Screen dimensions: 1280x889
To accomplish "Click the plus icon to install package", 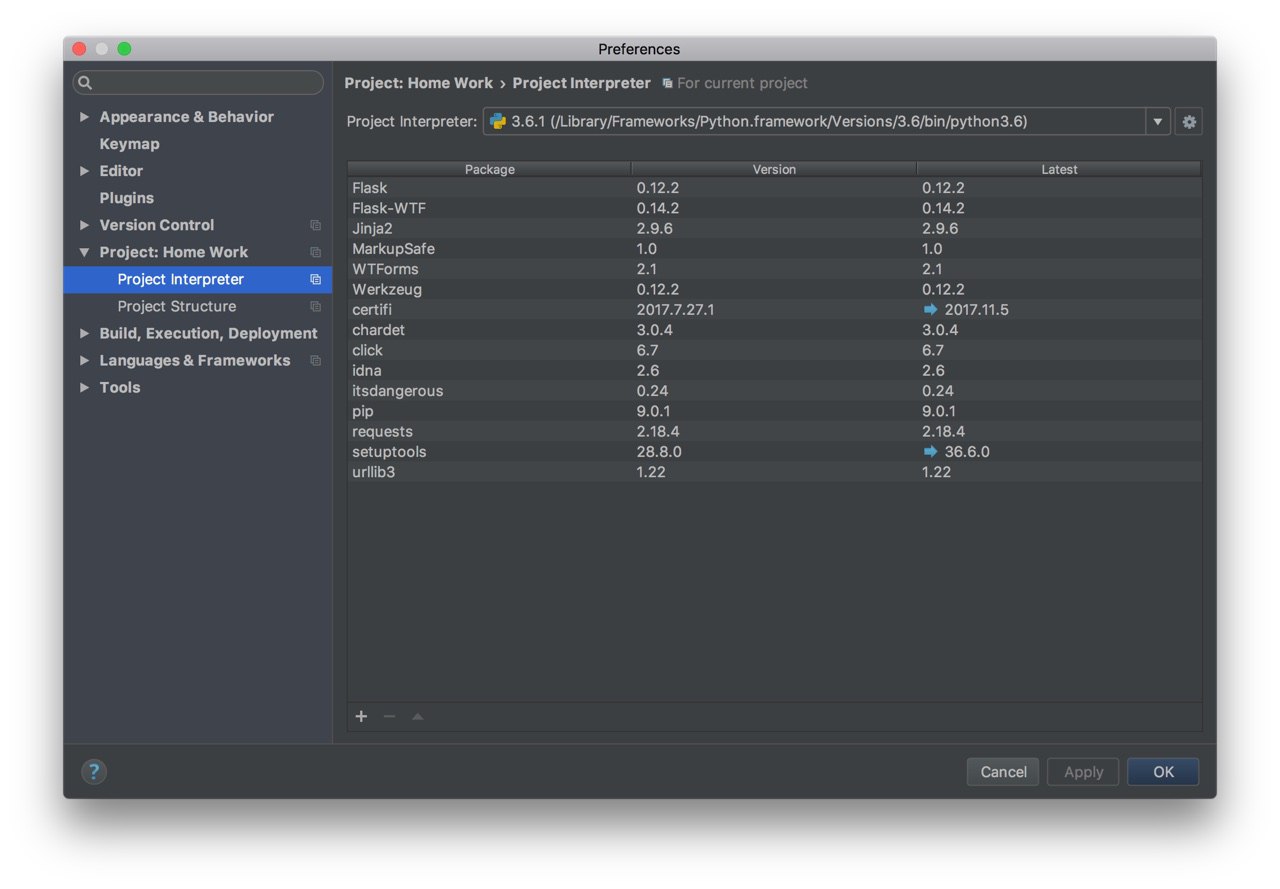I will coord(362,716).
